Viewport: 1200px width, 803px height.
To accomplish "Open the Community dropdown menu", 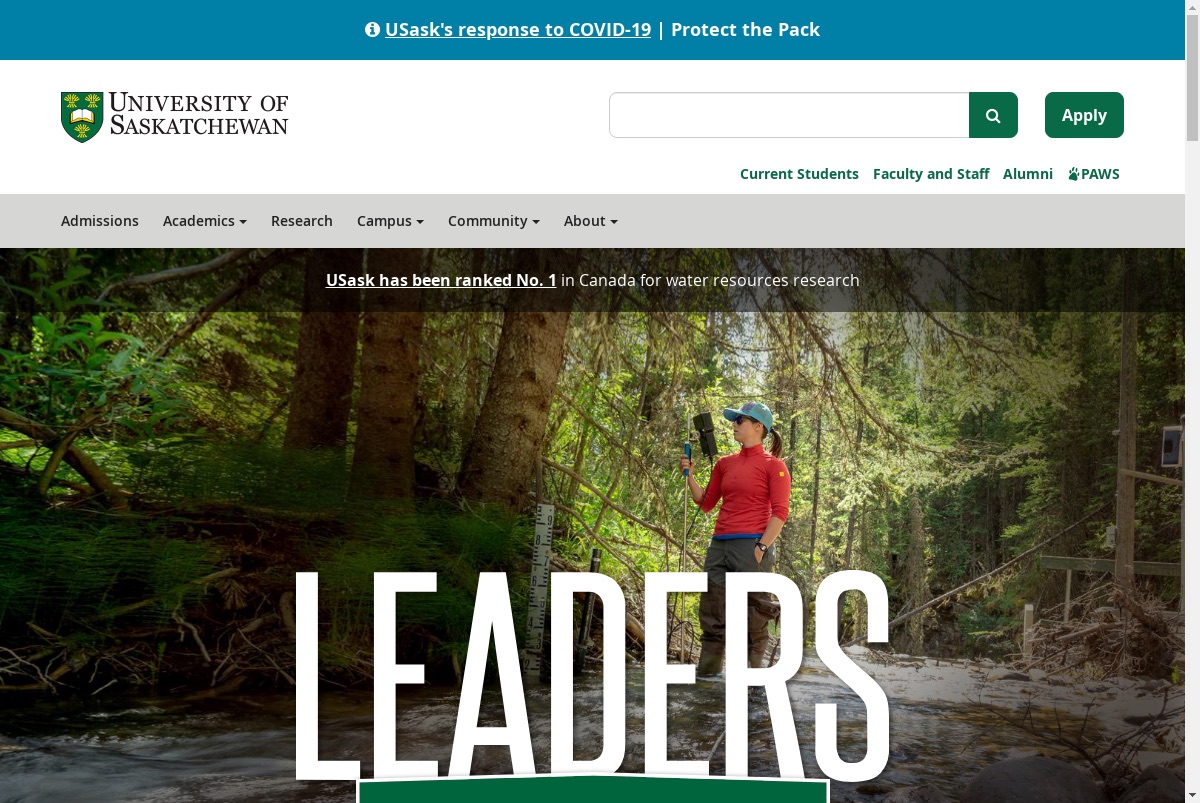I will coord(494,221).
